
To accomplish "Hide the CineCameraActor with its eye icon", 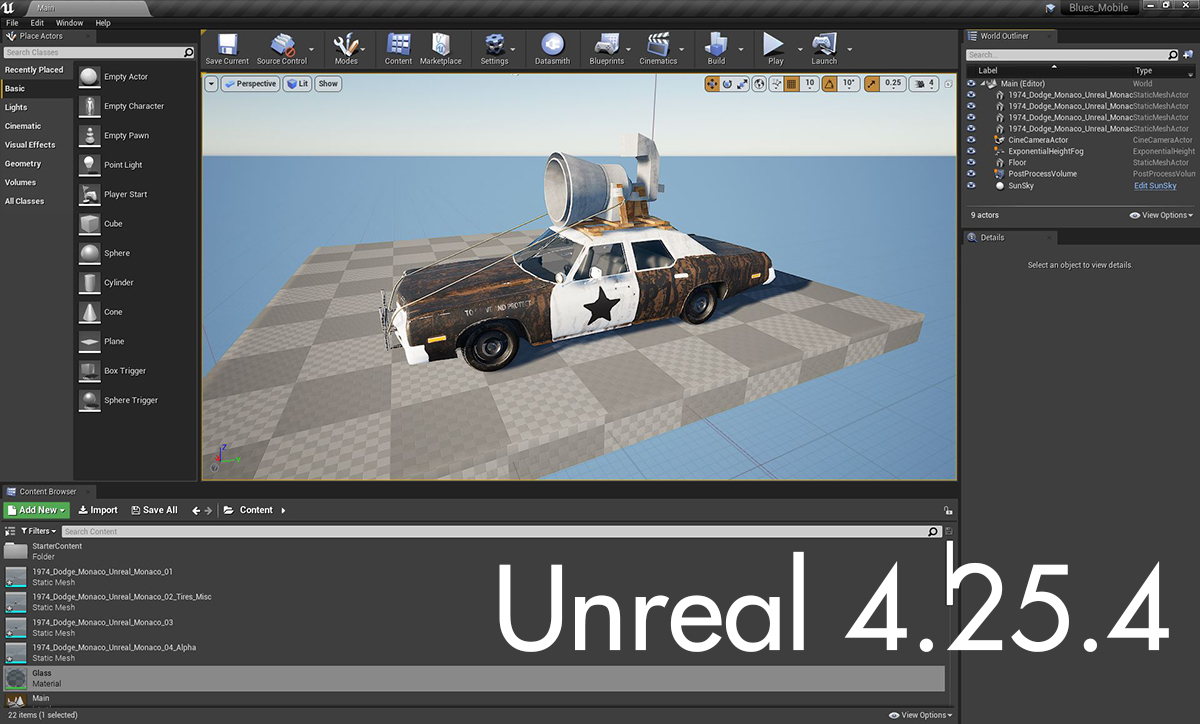I will point(971,140).
